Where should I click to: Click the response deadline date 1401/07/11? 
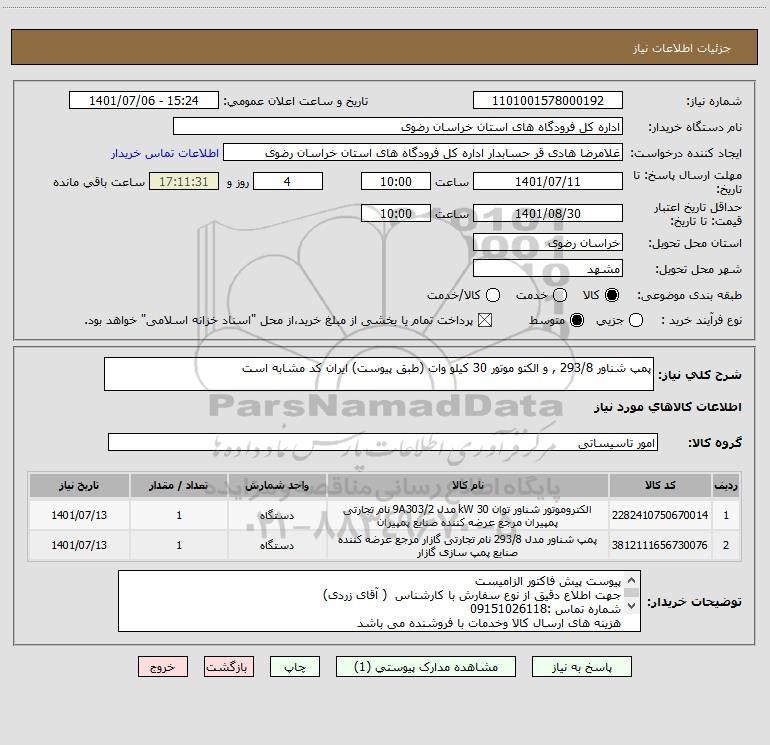548,181
